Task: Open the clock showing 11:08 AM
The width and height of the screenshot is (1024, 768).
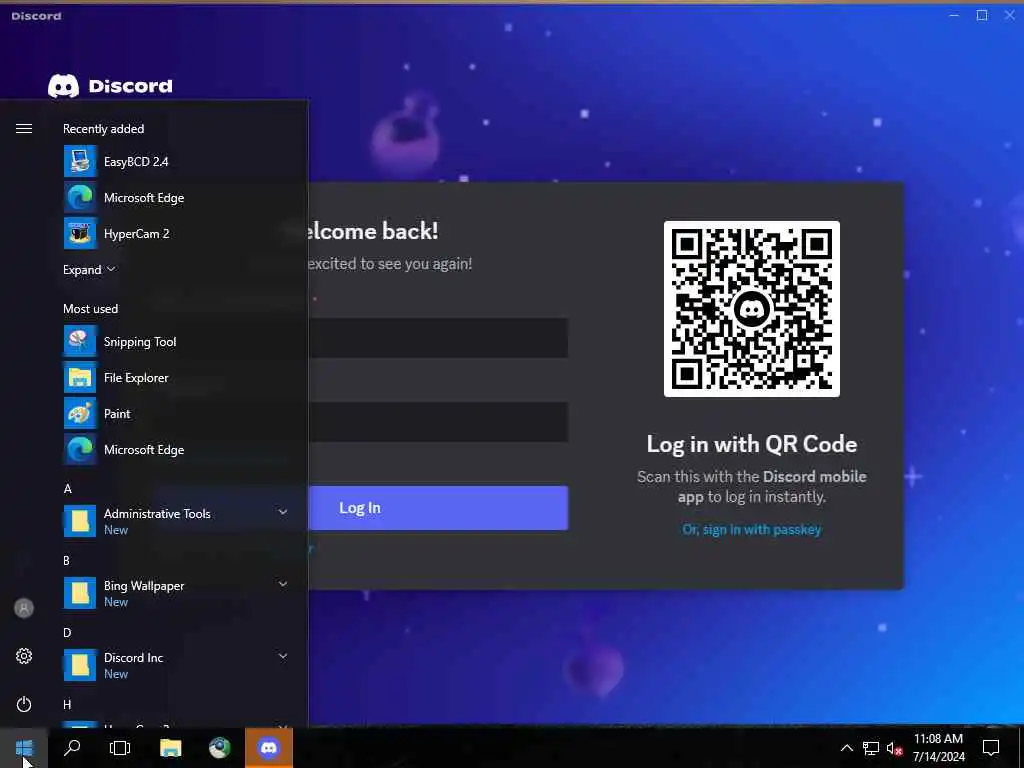Action: point(938,748)
